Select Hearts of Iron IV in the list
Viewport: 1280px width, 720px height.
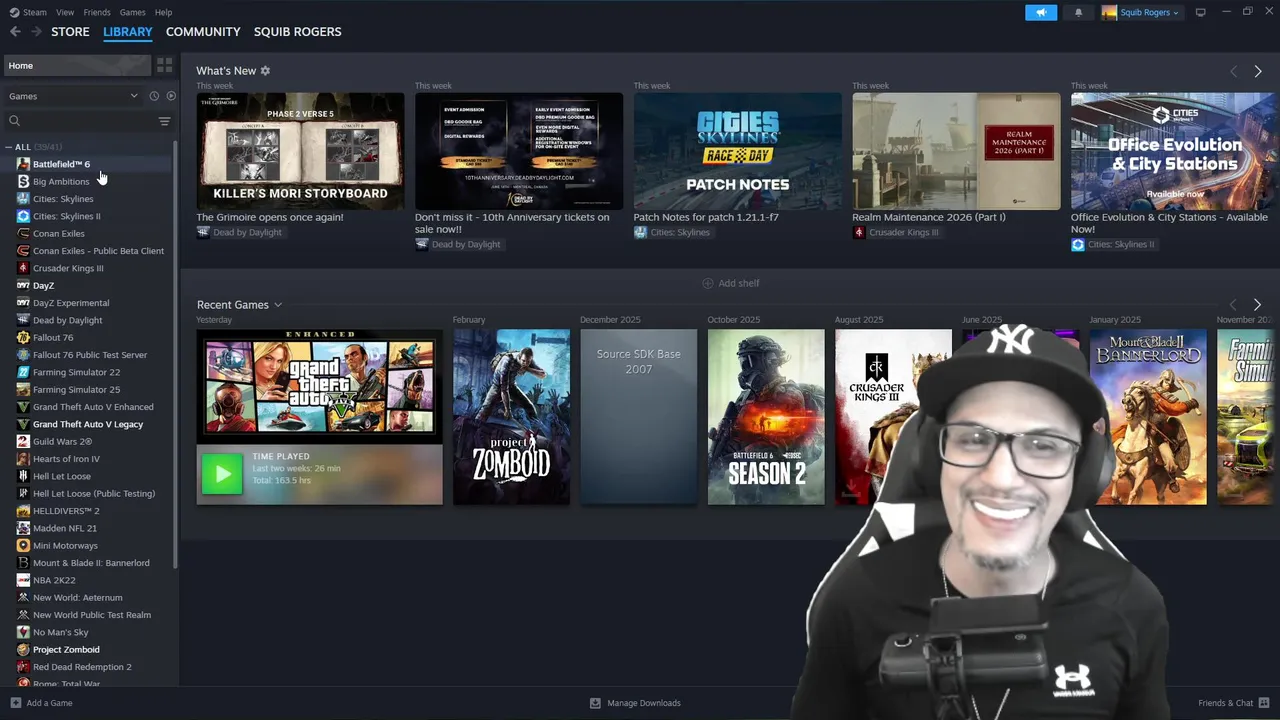coord(66,459)
